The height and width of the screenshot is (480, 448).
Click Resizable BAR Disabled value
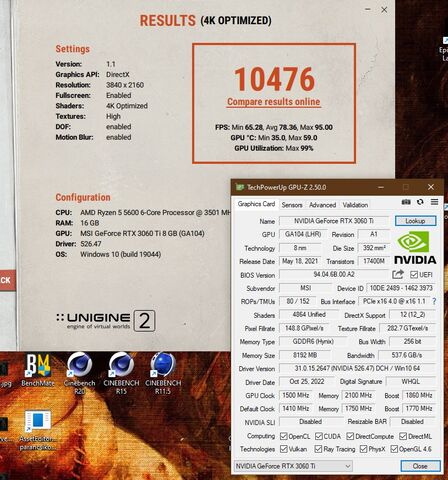(x=412, y=422)
